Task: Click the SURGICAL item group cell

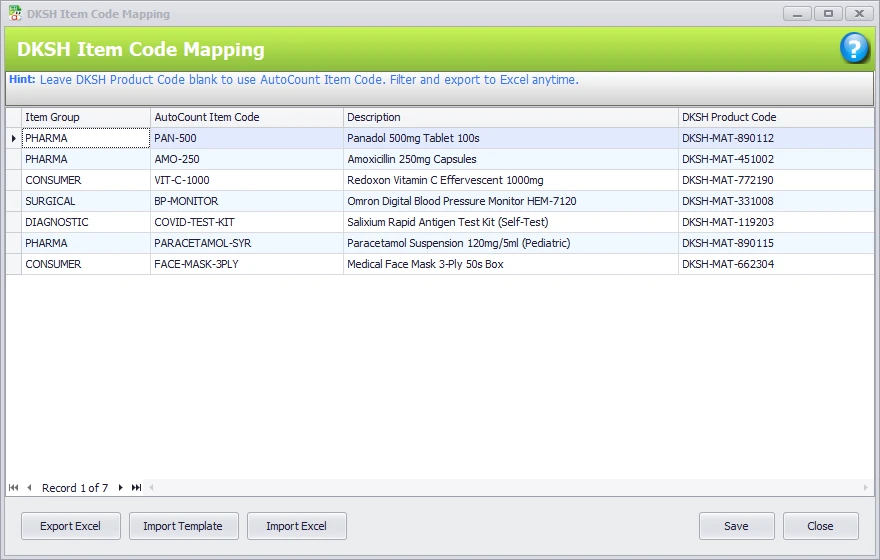Action: coord(86,201)
